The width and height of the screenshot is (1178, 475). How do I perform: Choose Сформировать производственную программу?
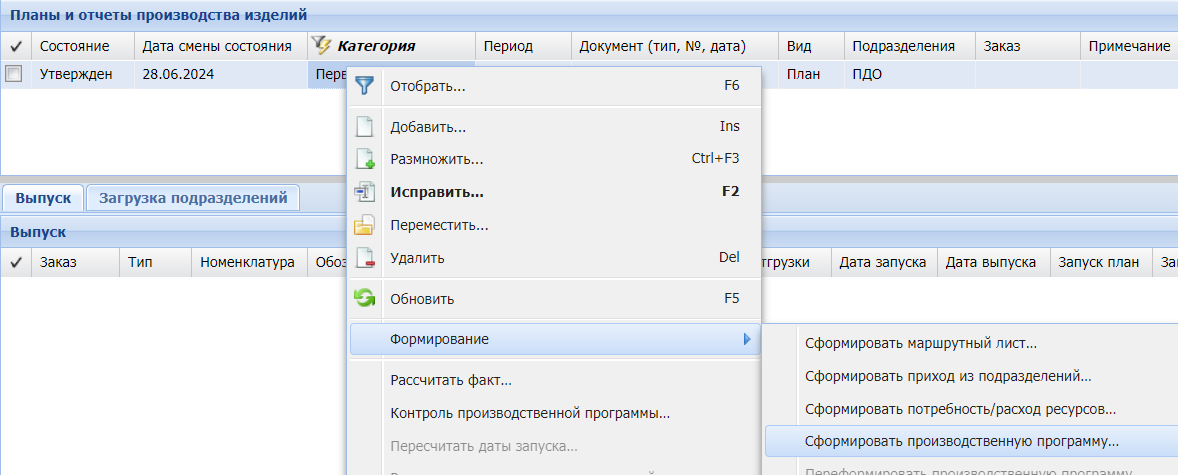962,440
